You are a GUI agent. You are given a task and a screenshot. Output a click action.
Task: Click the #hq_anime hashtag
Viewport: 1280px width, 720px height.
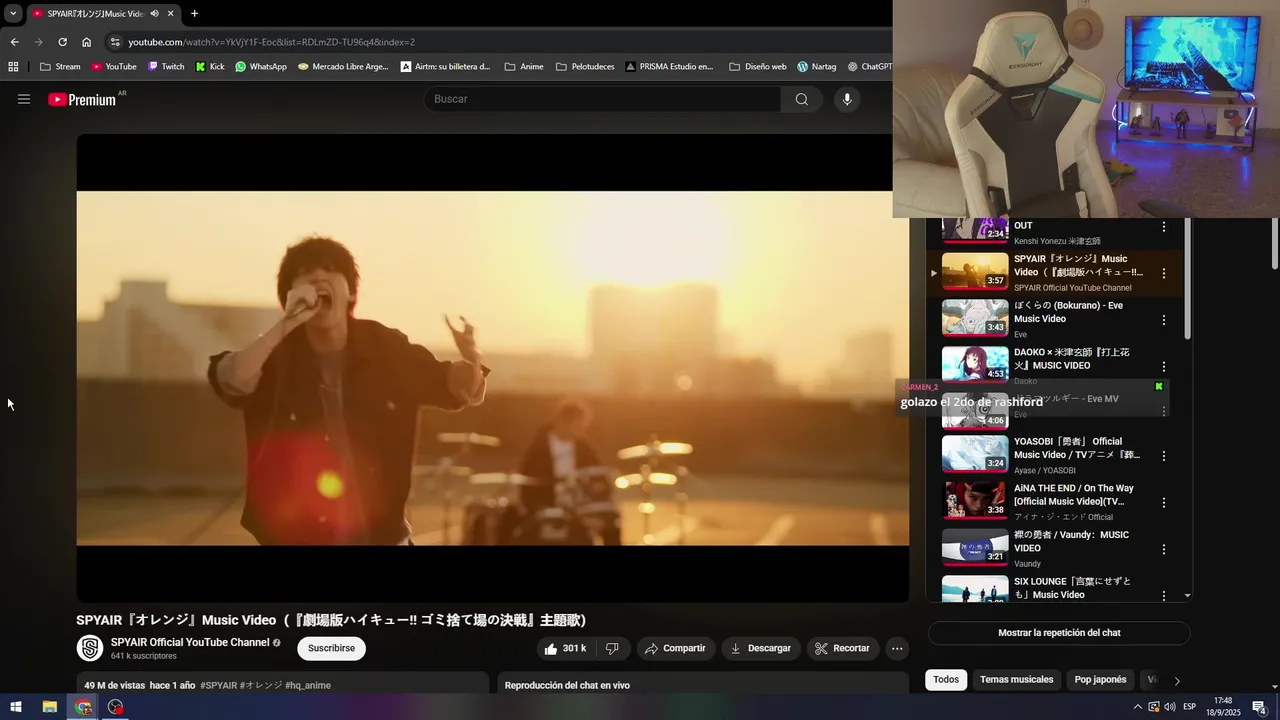tap(308, 685)
